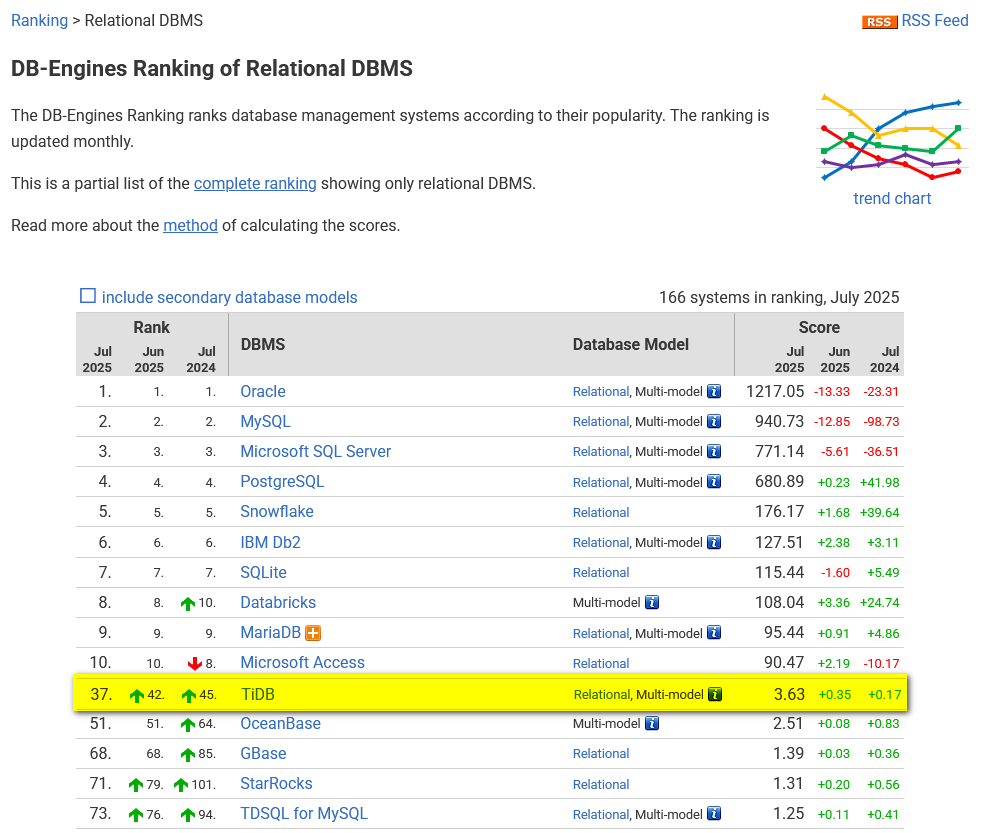Click info icon in TDSQL for MySQL row
The image size is (987, 833).
(714, 813)
